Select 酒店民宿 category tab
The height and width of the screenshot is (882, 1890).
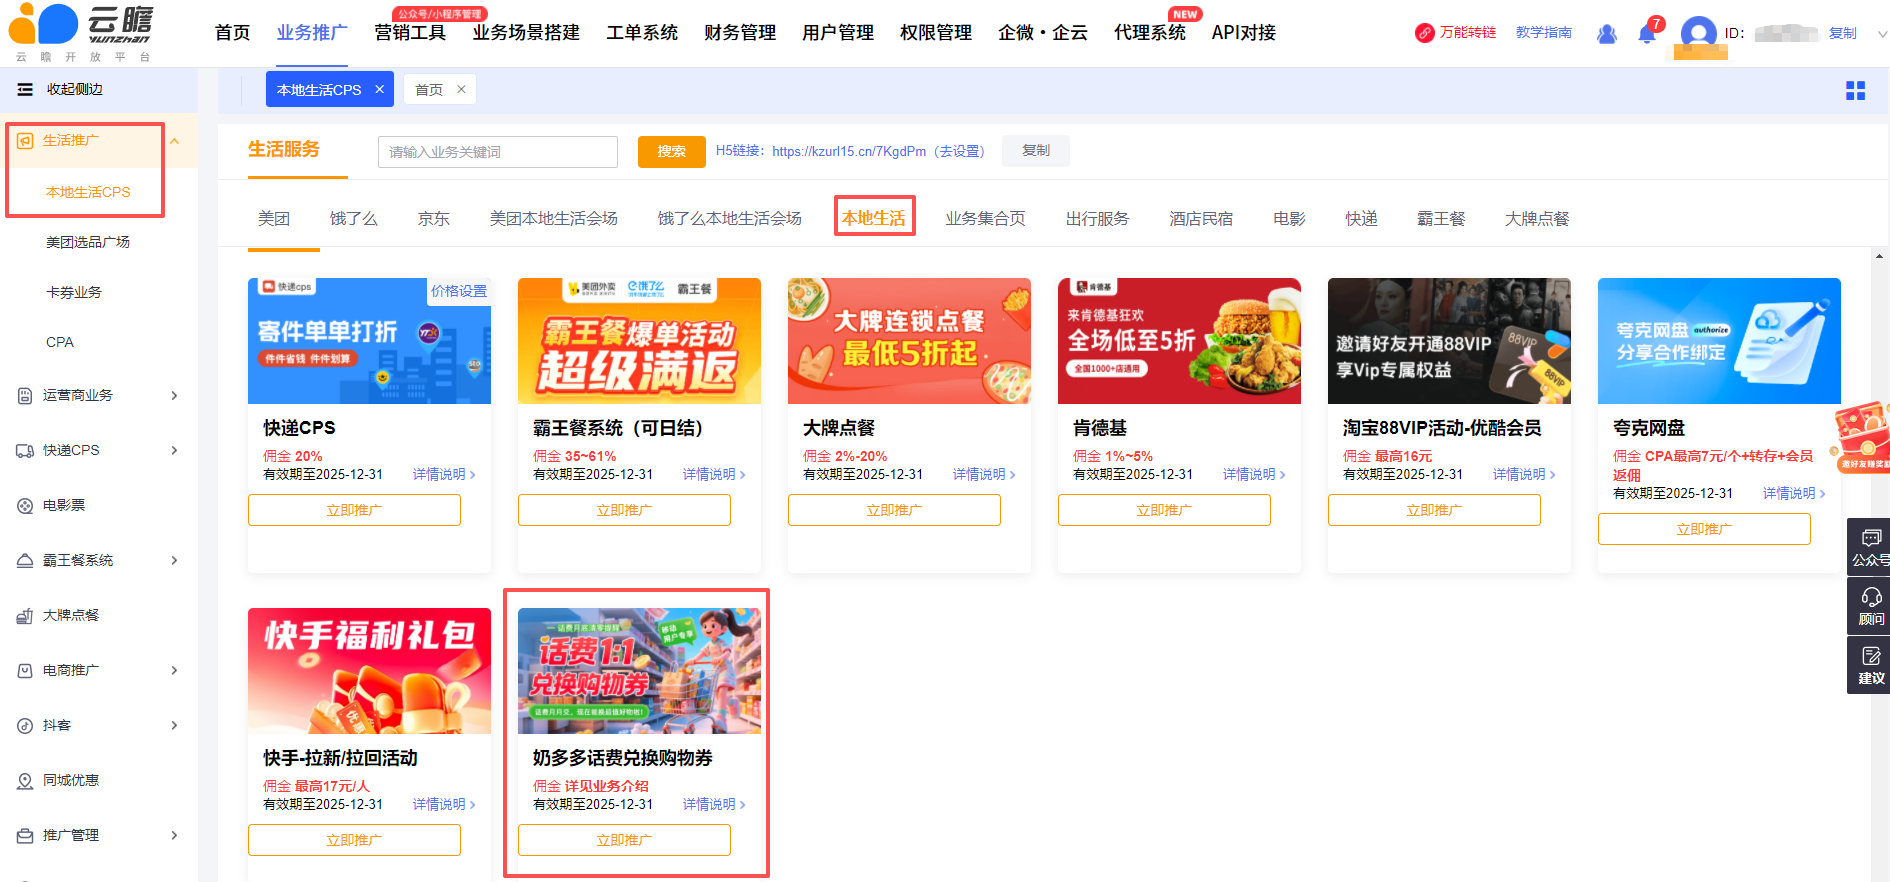point(1201,218)
